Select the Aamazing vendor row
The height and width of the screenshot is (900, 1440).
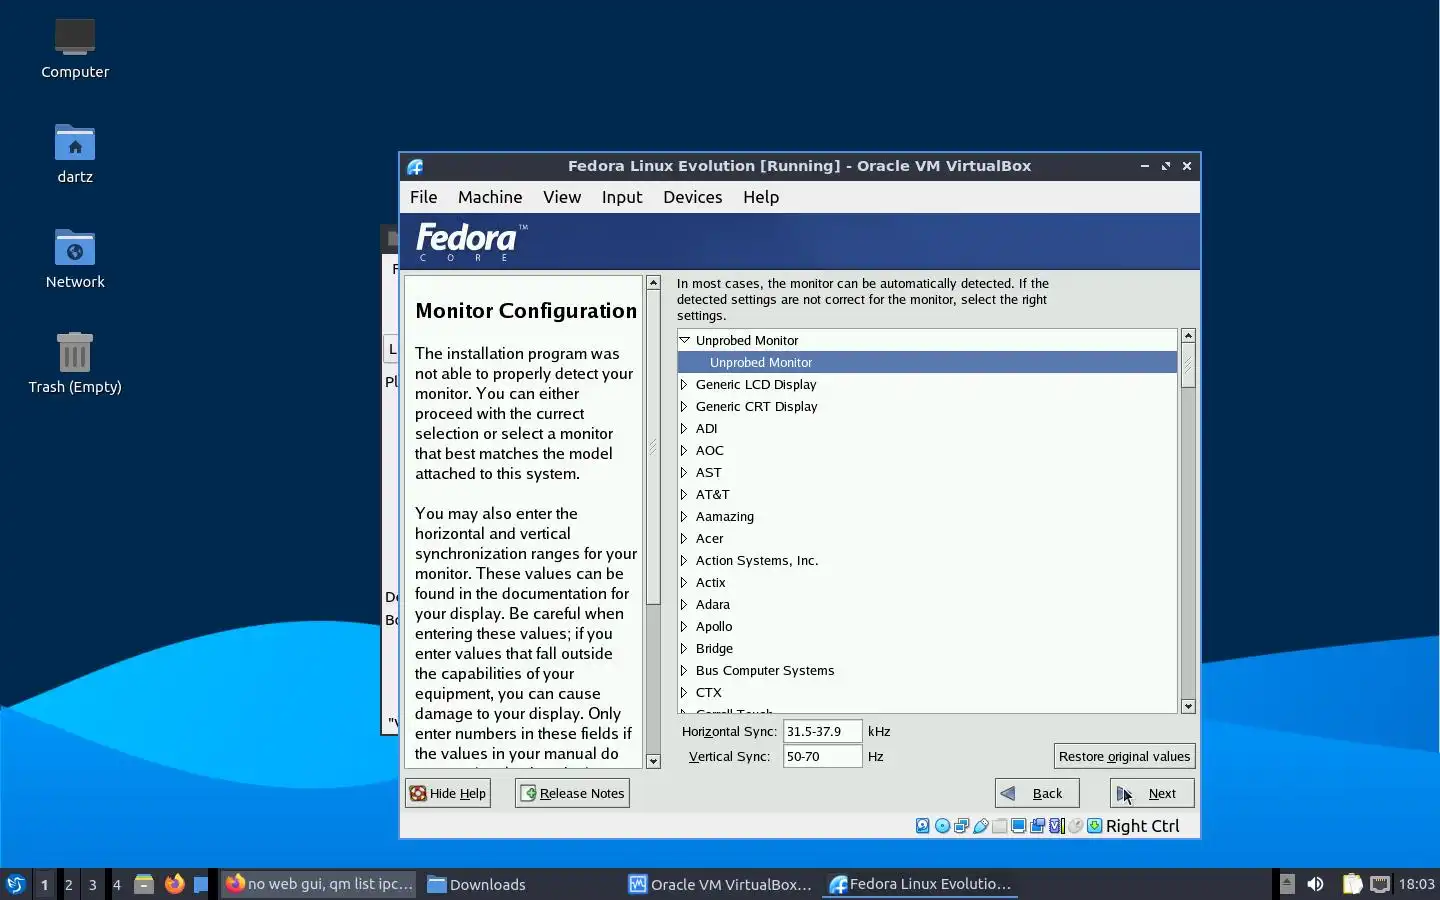pos(927,516)
